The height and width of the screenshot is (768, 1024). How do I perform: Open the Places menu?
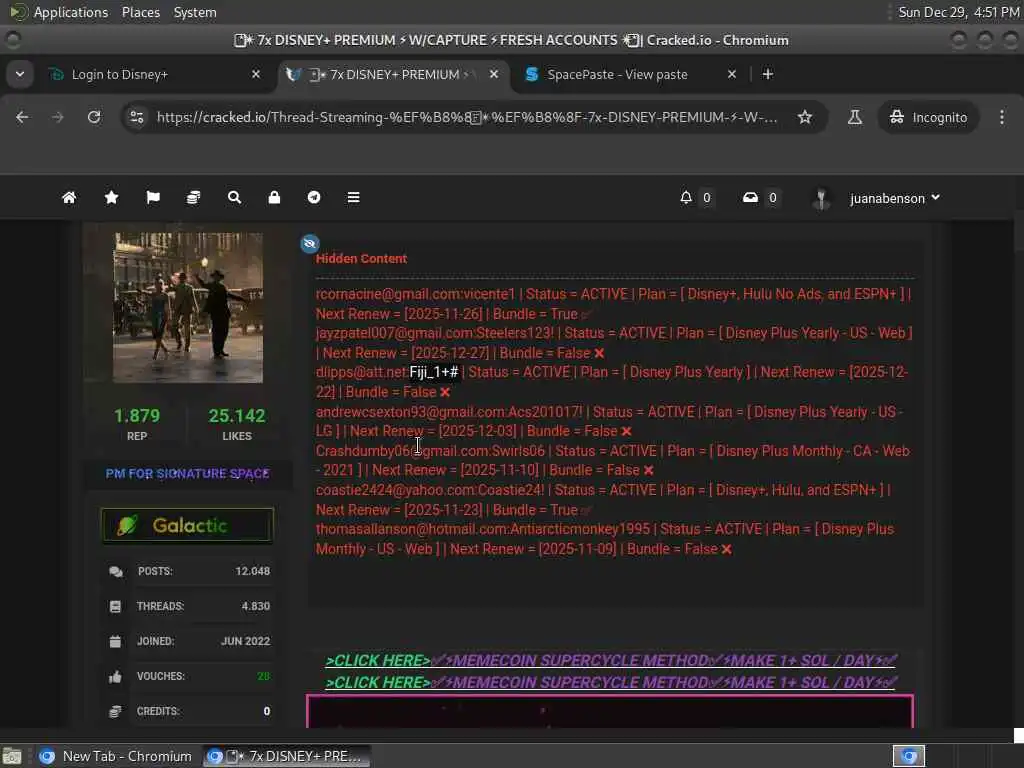[140, 12]
